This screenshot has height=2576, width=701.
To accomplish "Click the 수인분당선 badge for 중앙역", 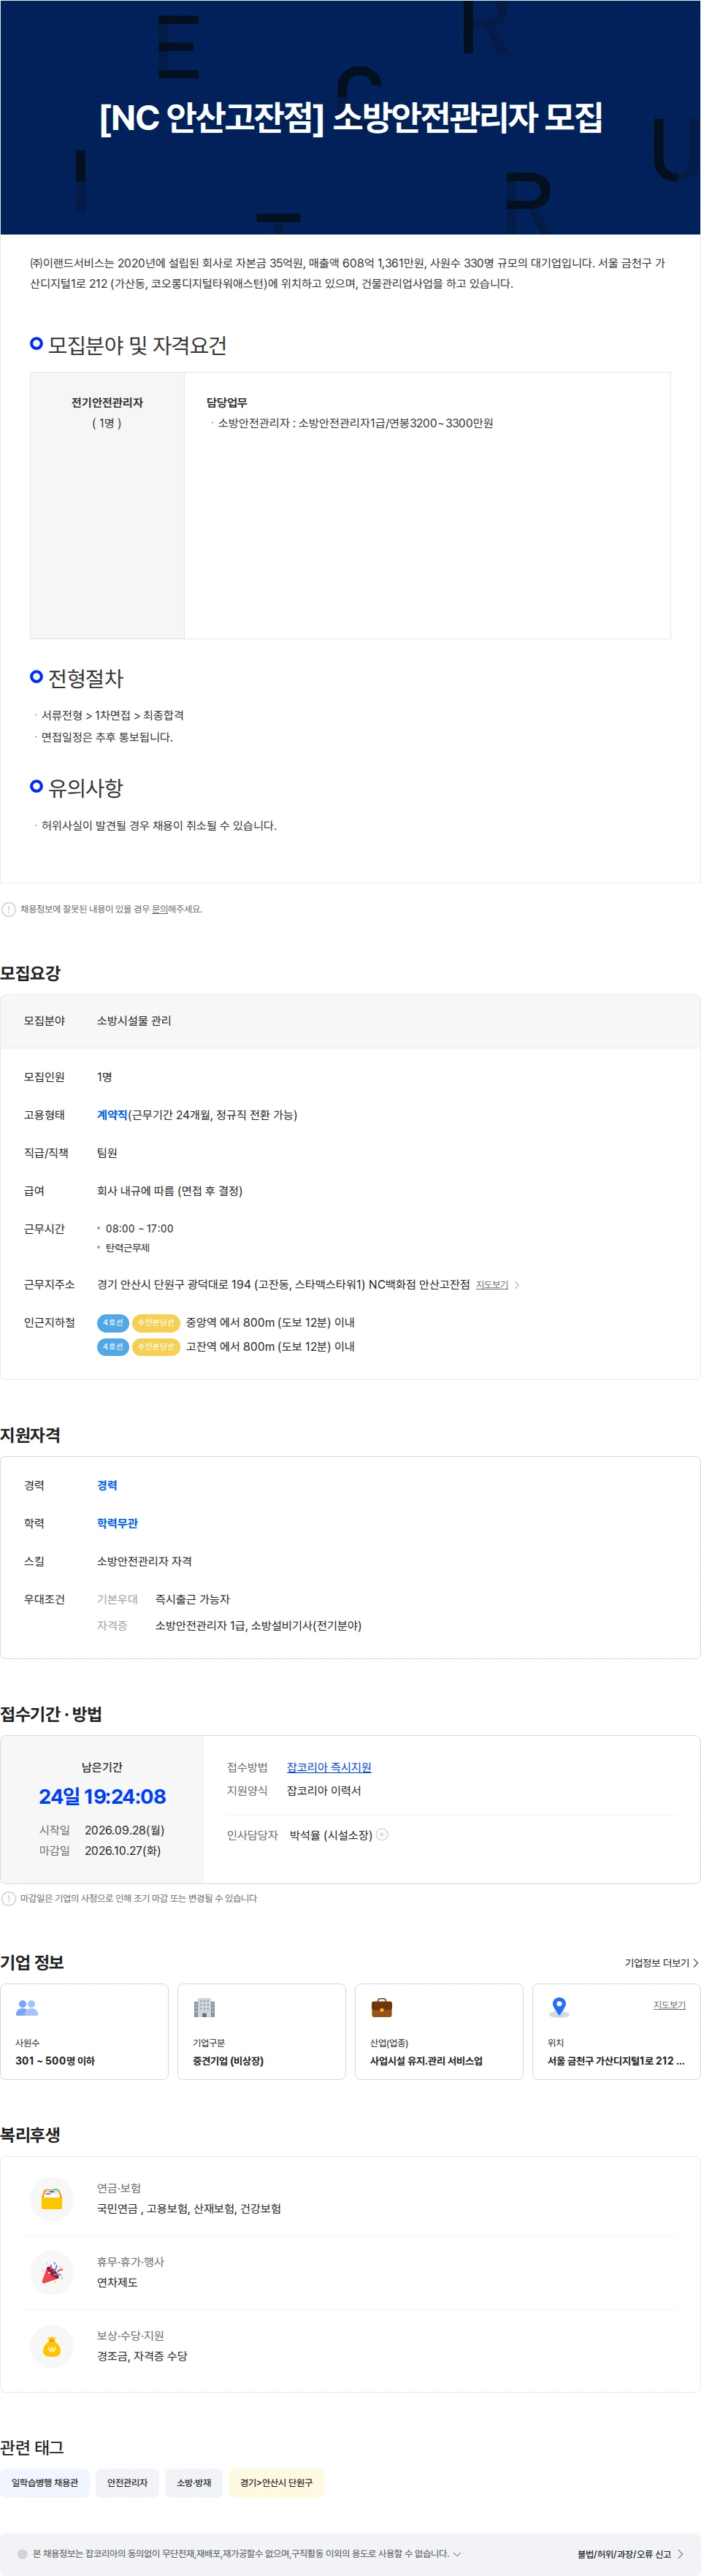I will [156, 1323].
